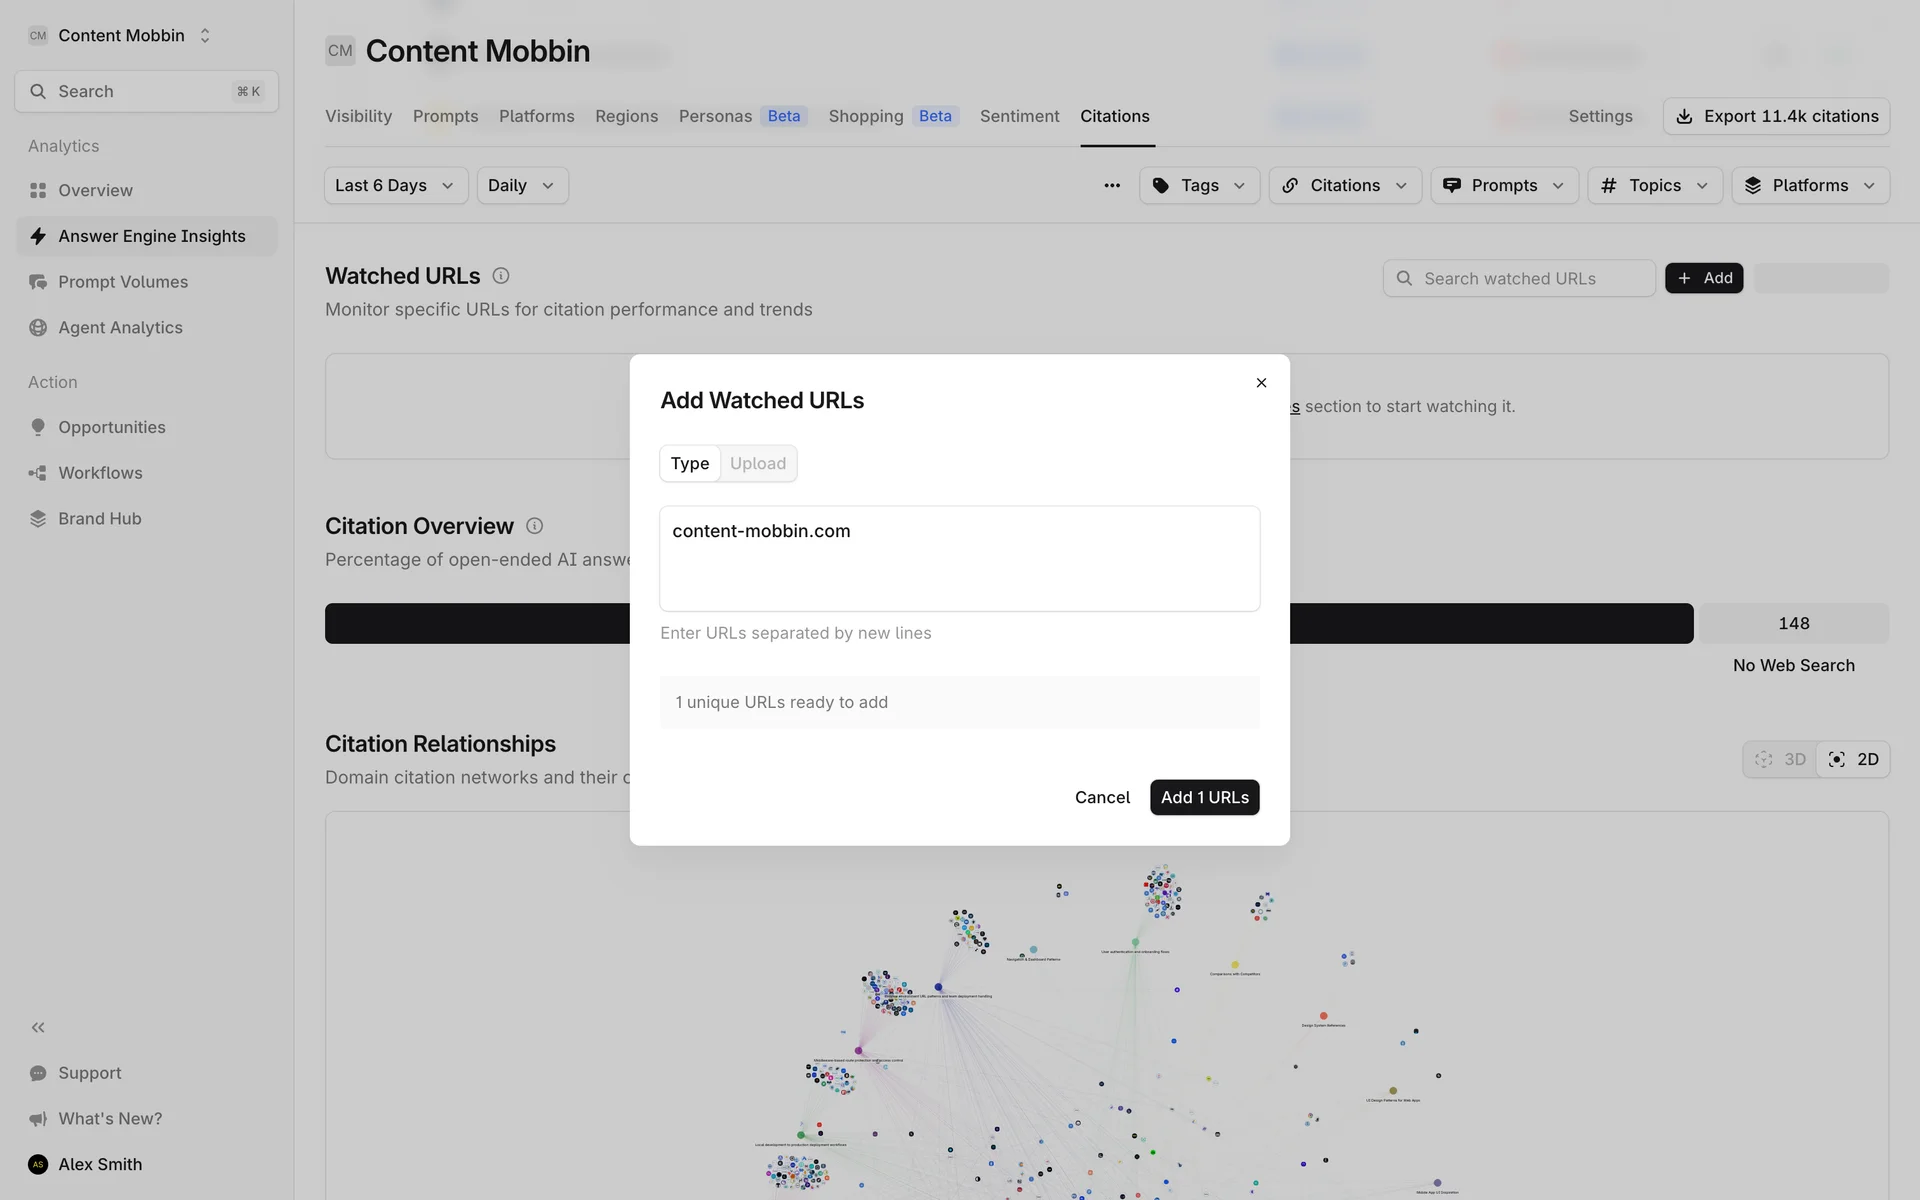The height and width of the screenshot is (1200, 1920).
Task: Click the Agent Analytics globe icon
Action: pyautogui.click(x=38, y=328)
